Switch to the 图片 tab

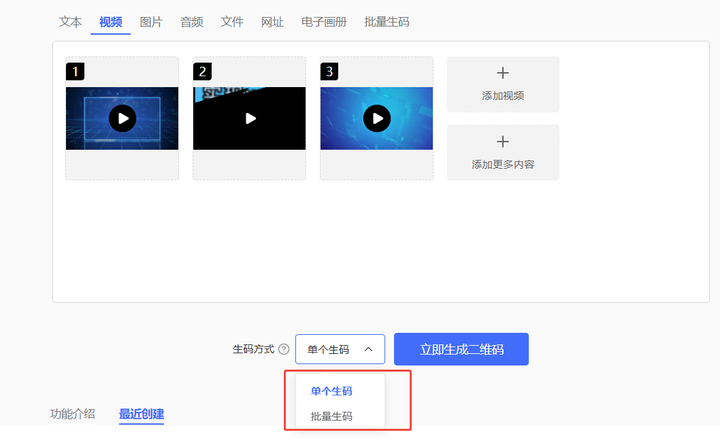click(151, 21)
